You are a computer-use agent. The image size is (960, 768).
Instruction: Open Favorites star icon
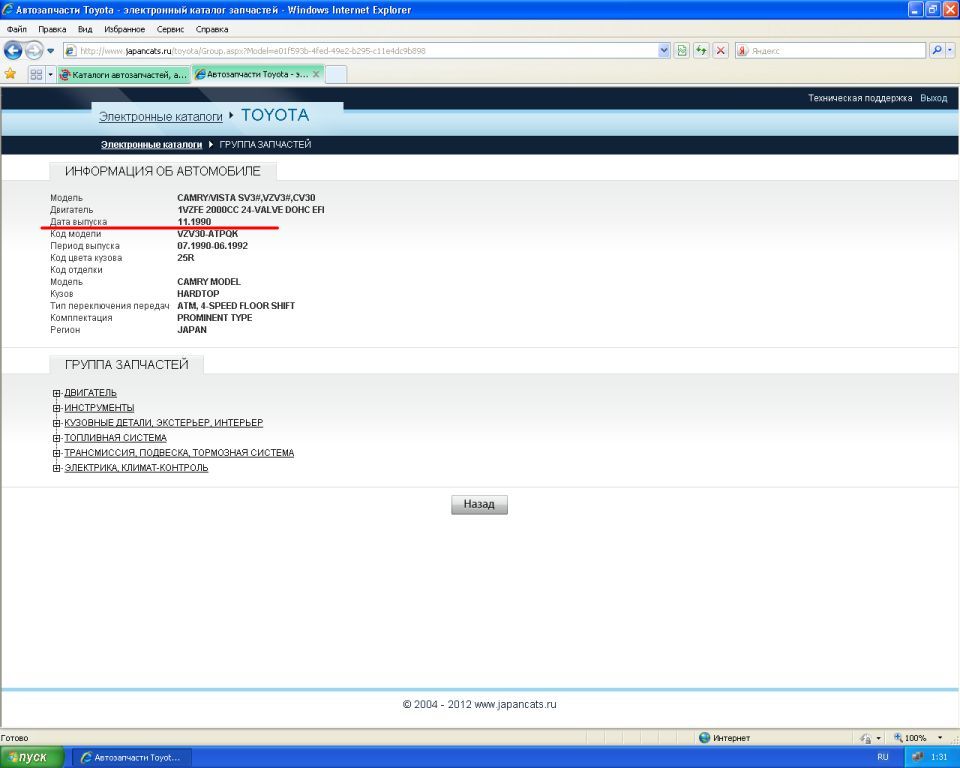[x=10, y=74]
